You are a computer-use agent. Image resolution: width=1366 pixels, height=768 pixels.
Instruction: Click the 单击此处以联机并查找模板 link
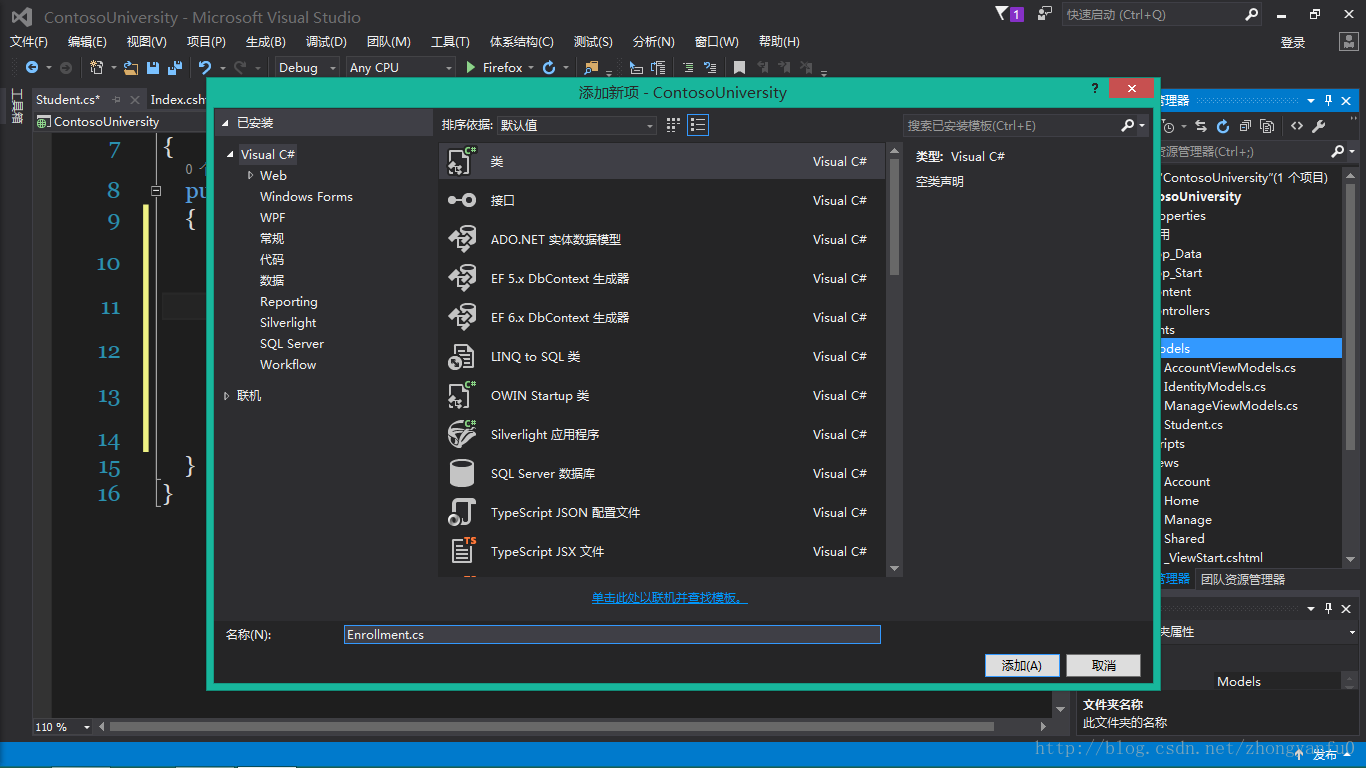(x=670, y=598)
